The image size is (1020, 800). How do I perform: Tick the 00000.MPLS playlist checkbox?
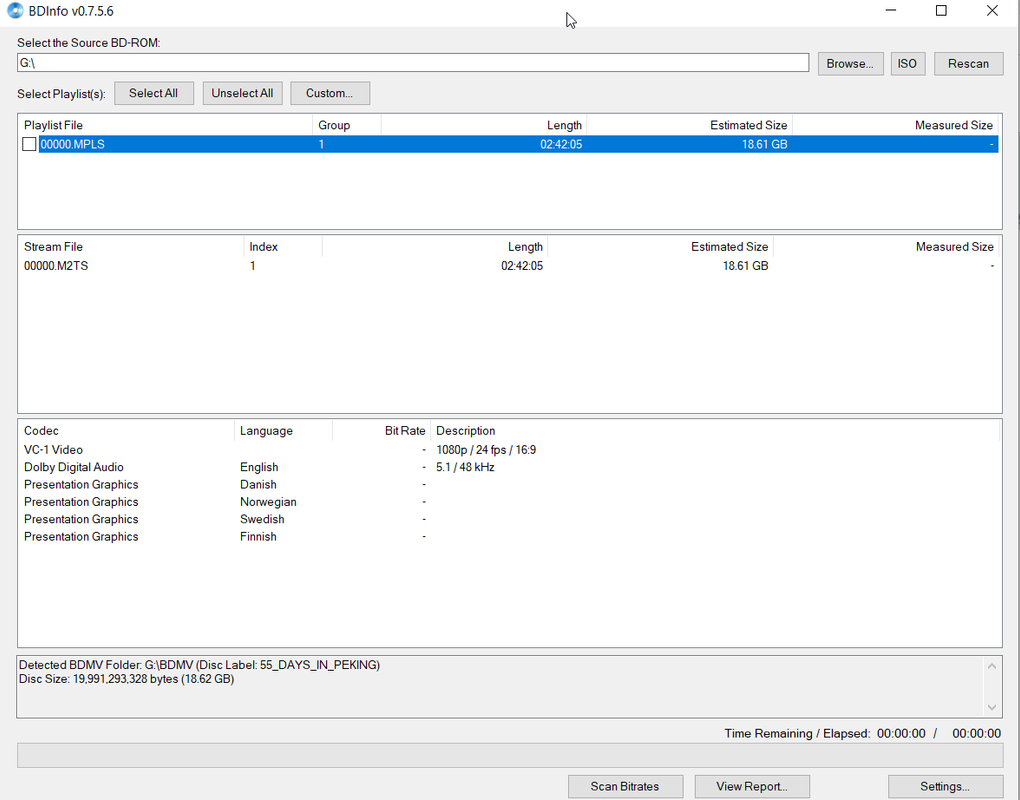[29, 144]
